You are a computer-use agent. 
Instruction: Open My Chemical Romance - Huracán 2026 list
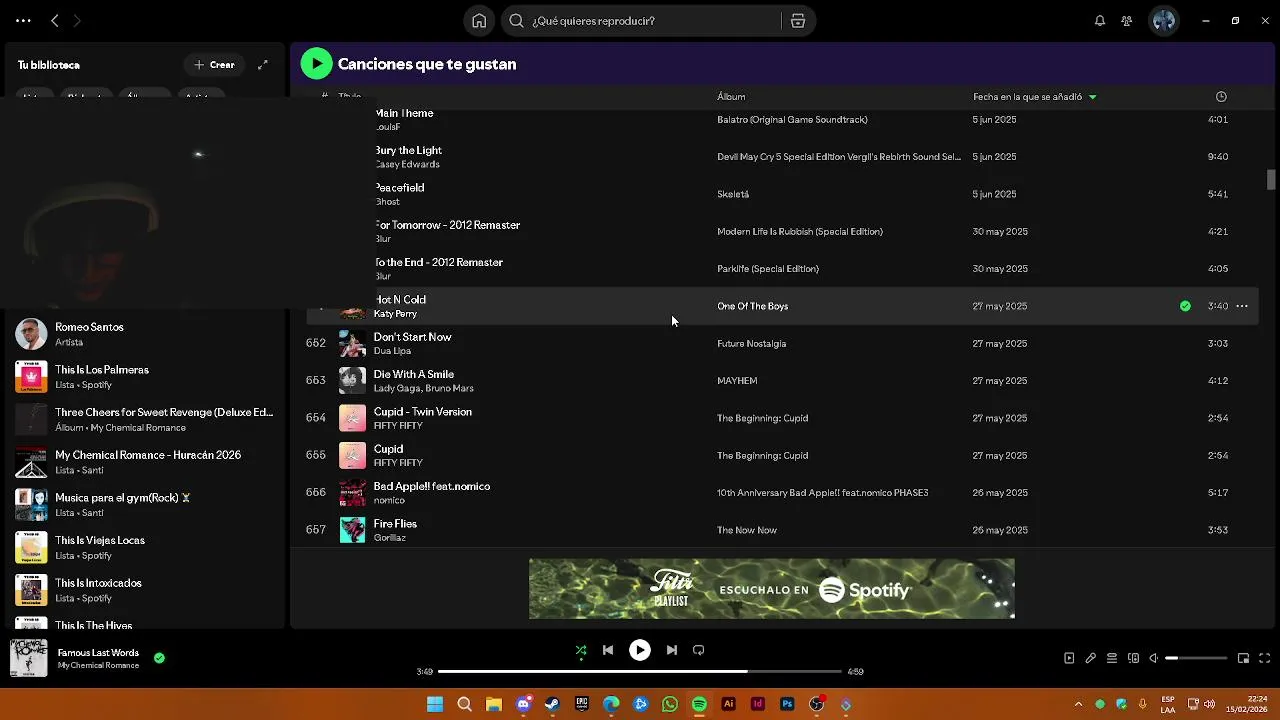click(x=145, y=462)
